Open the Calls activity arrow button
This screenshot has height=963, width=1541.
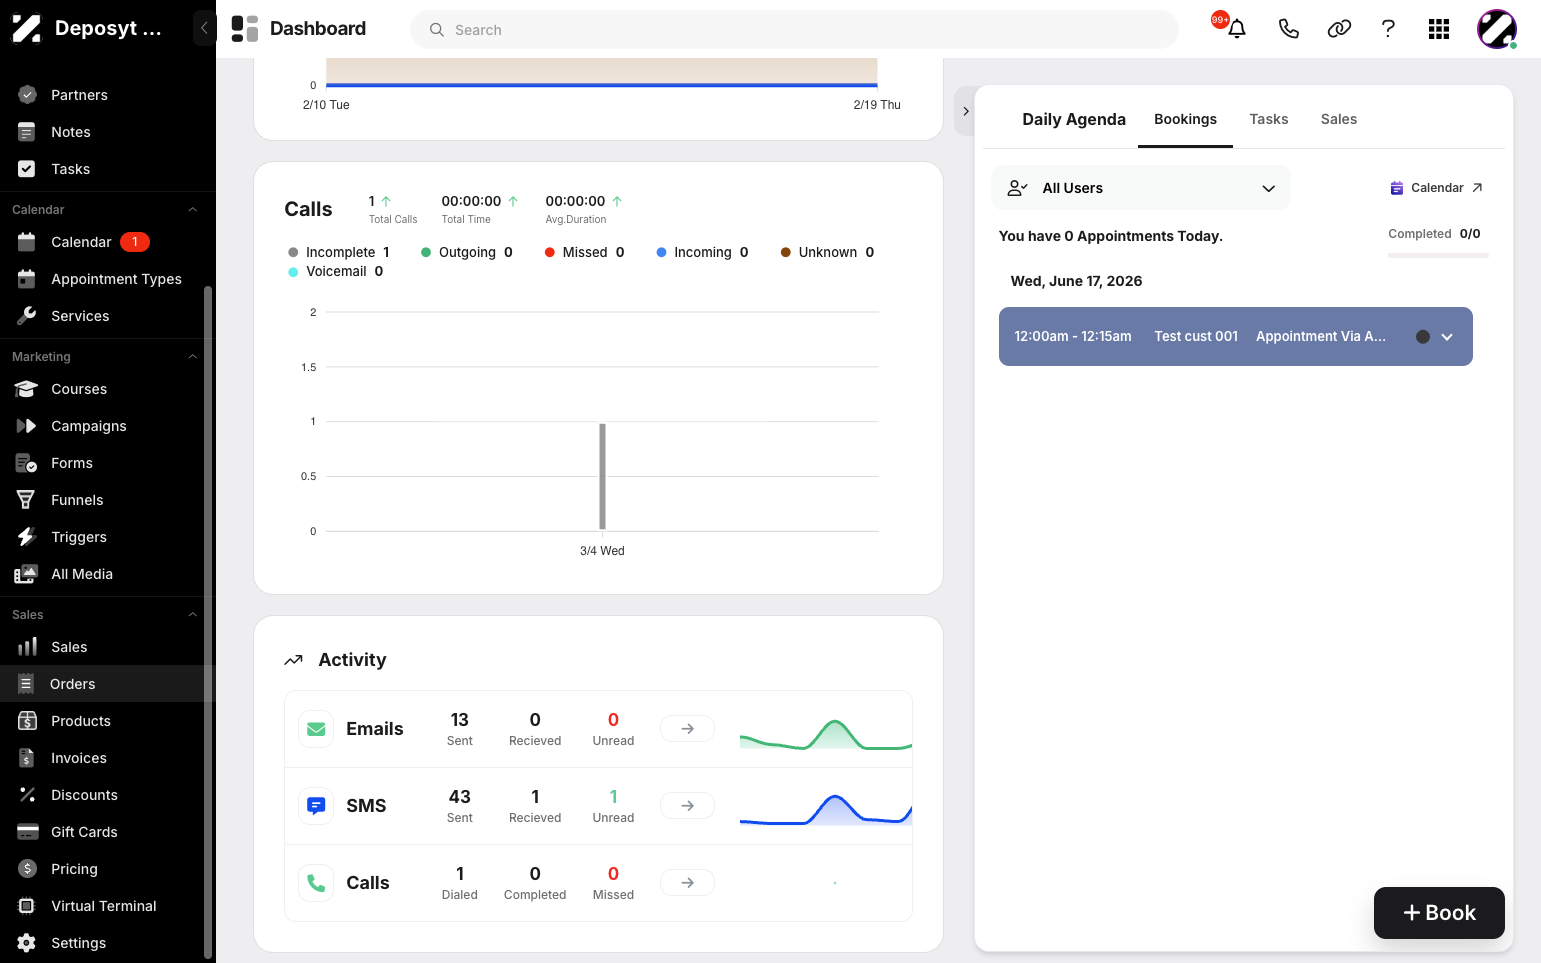687,883
